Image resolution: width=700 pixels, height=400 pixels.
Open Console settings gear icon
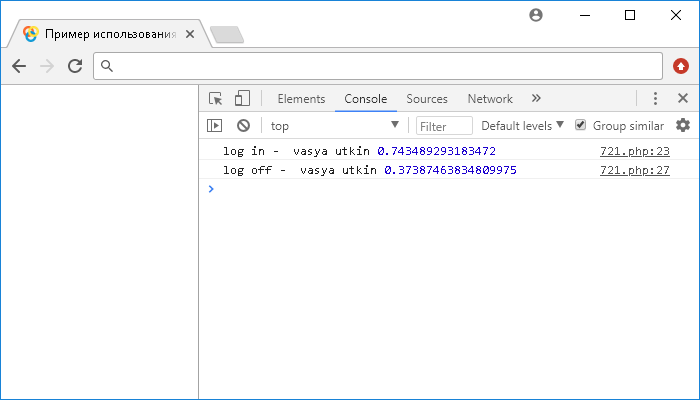(683, 125)
